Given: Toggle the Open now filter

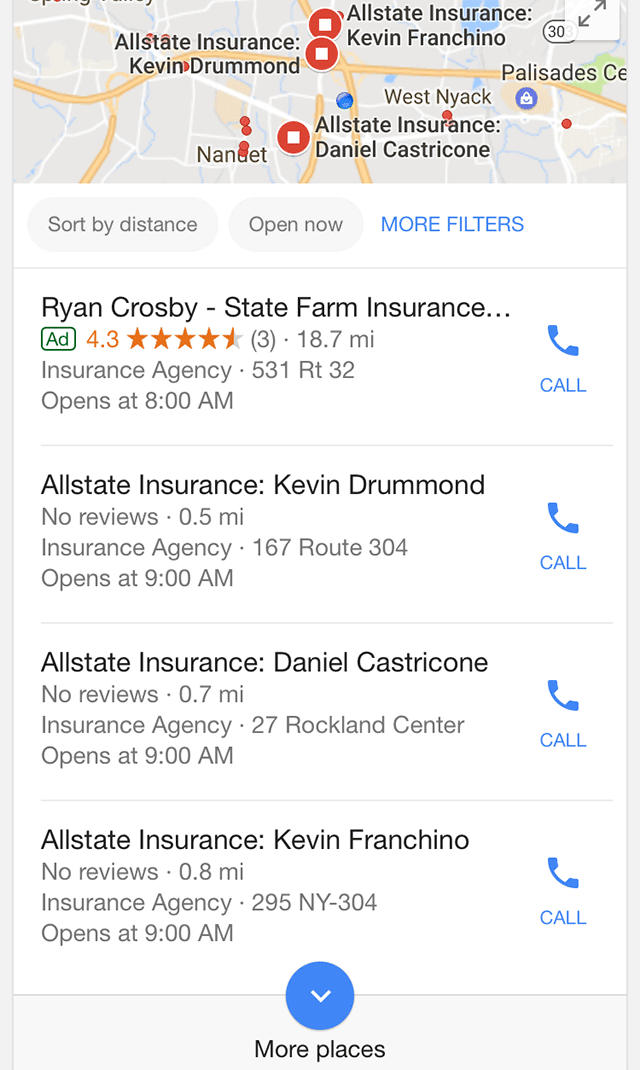Looking at the screenshot, I should (295, 224).
